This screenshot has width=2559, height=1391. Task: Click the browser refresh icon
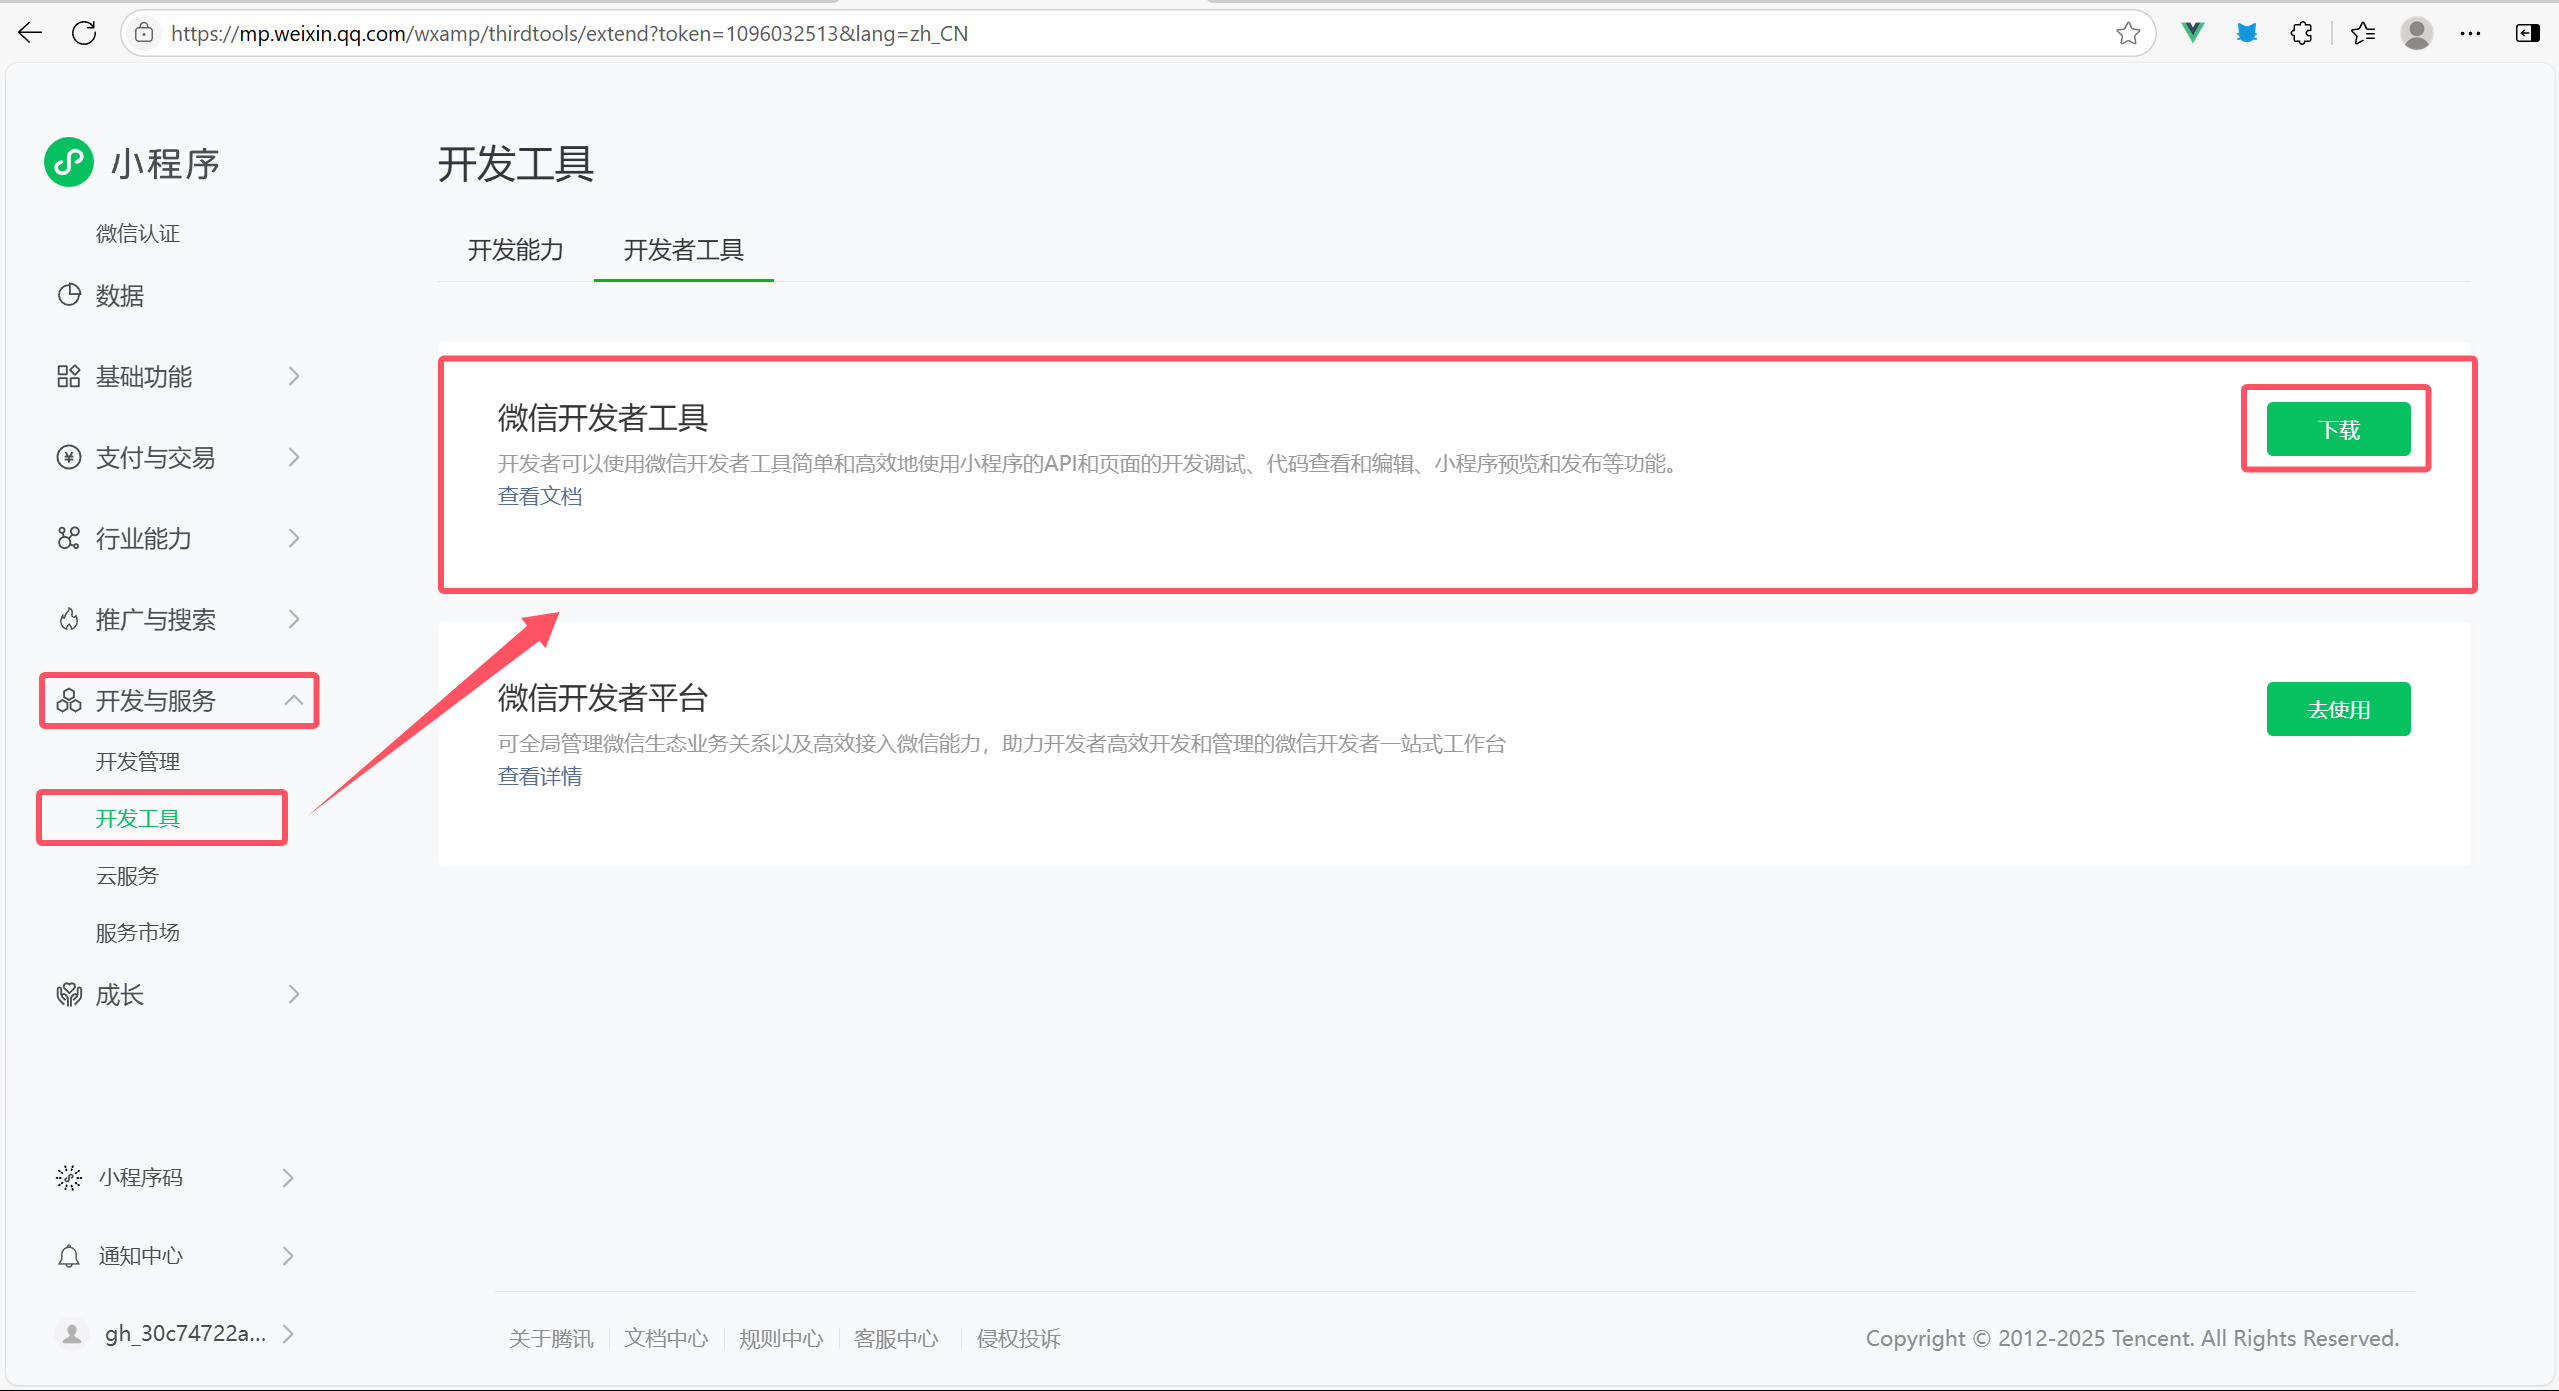84,33
